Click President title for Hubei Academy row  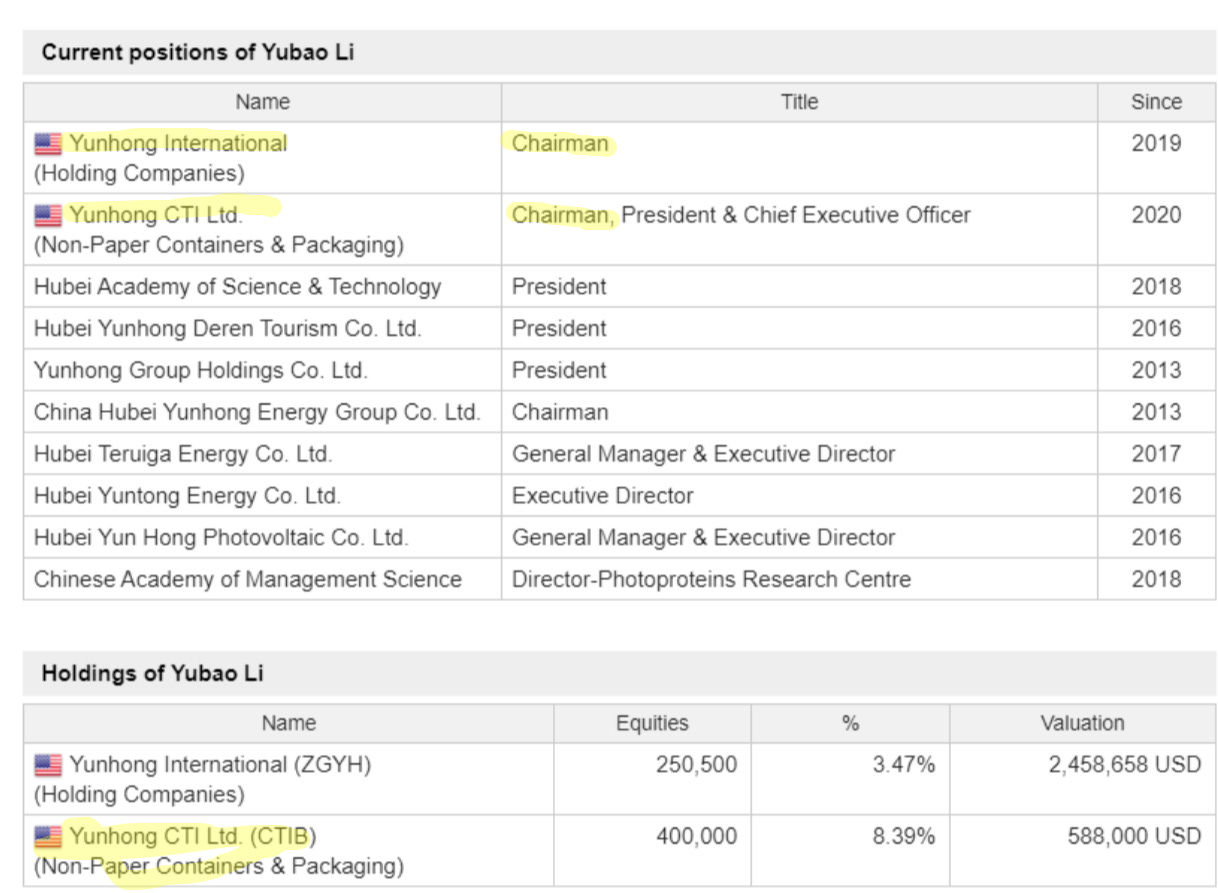point(559,287)
